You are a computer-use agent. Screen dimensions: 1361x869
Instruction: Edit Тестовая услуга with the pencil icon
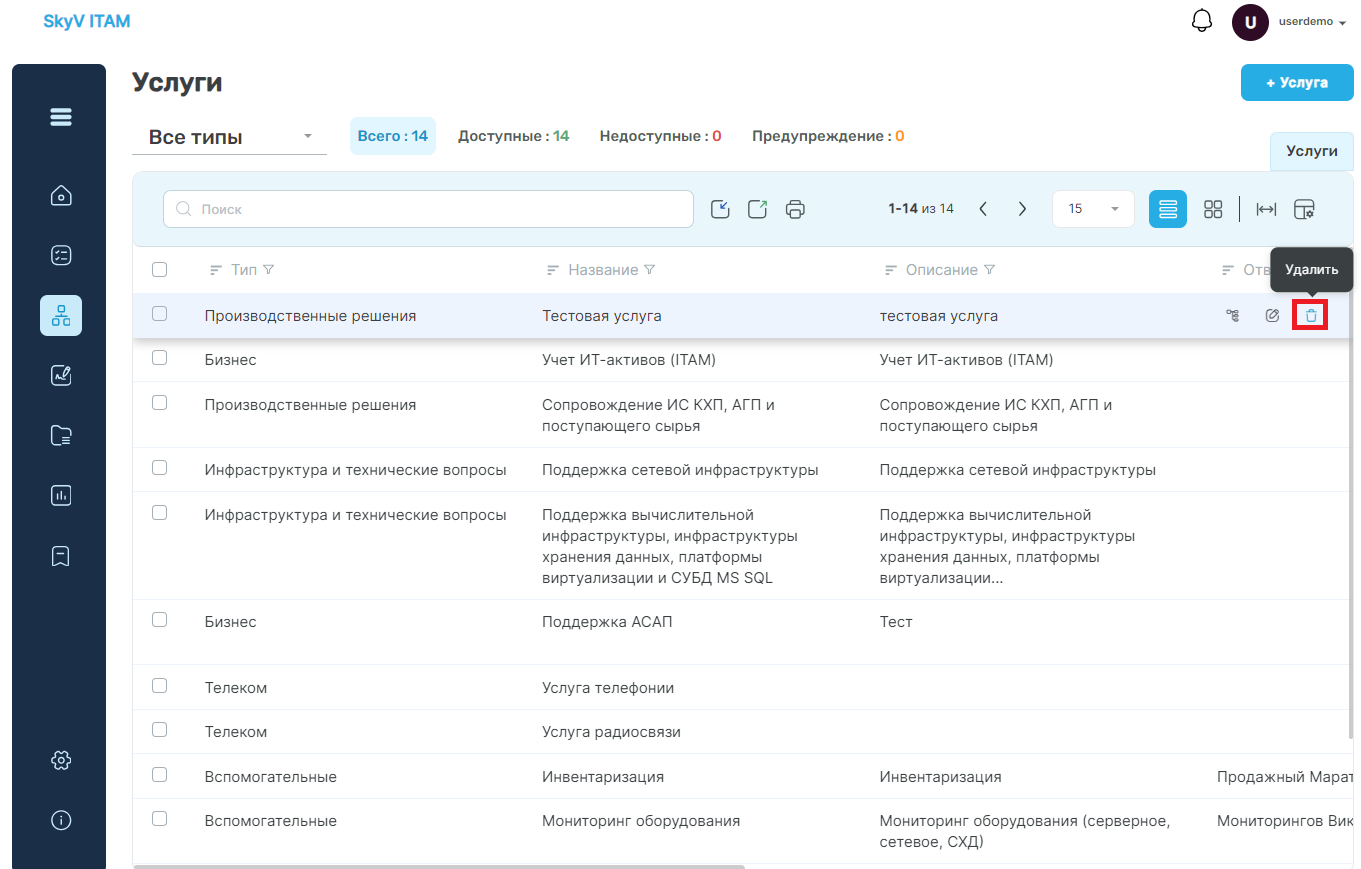[1272, 316]
